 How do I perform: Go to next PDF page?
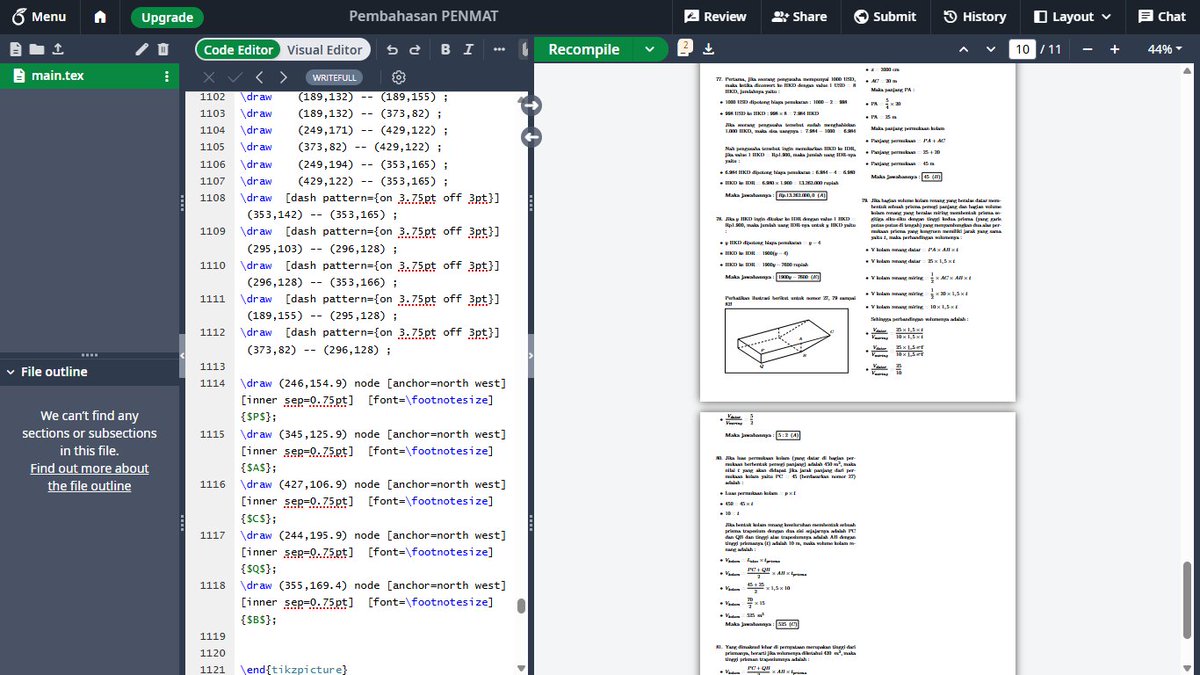pos(991,49)
